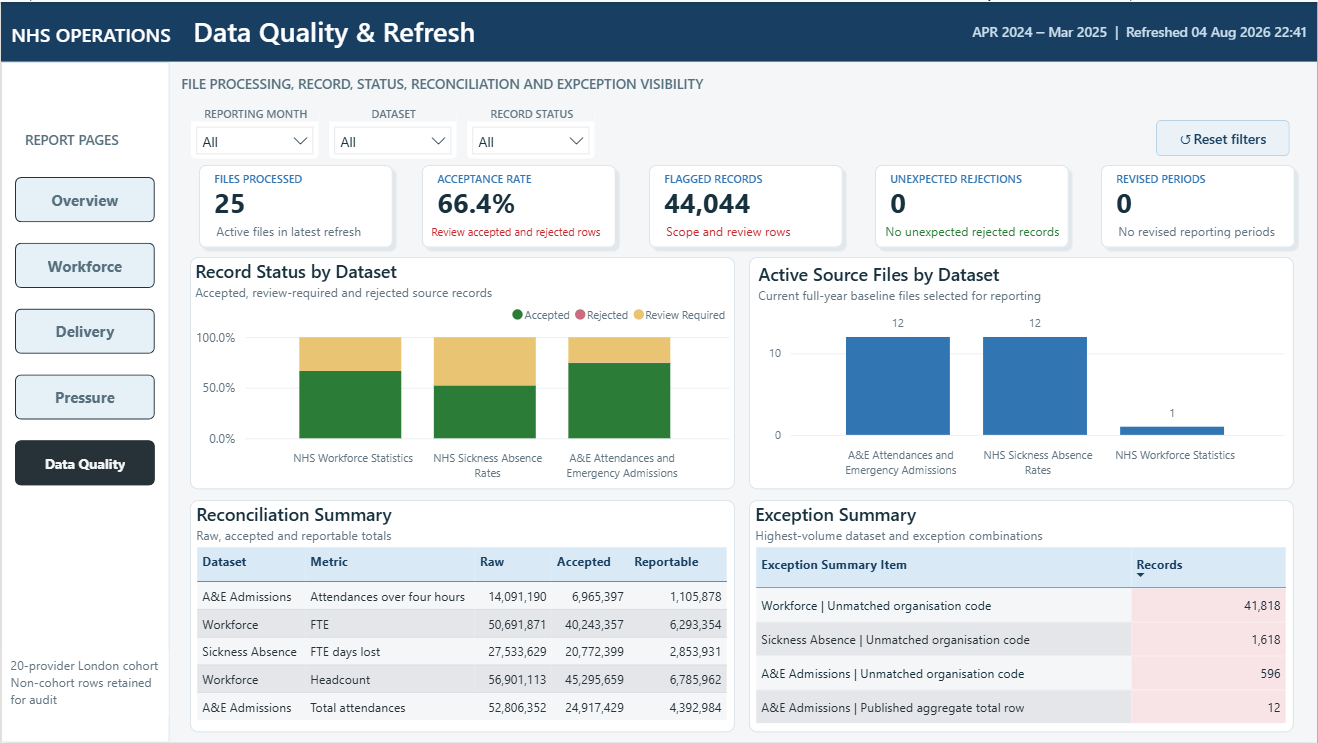Click the Metric column header
Screen dimensions: 1318x743
329,562
